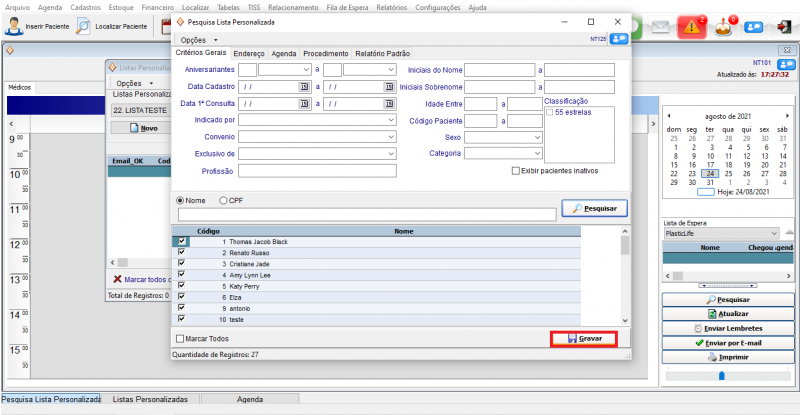Image resolution: width=800 pixels, height=415 pixels.
Task: Click the Gravar button
Action: [583, 339]
